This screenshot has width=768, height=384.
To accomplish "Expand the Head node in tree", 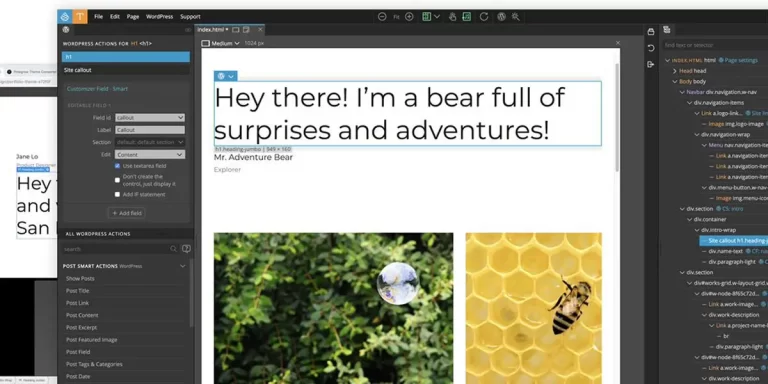I will point(674,71).
